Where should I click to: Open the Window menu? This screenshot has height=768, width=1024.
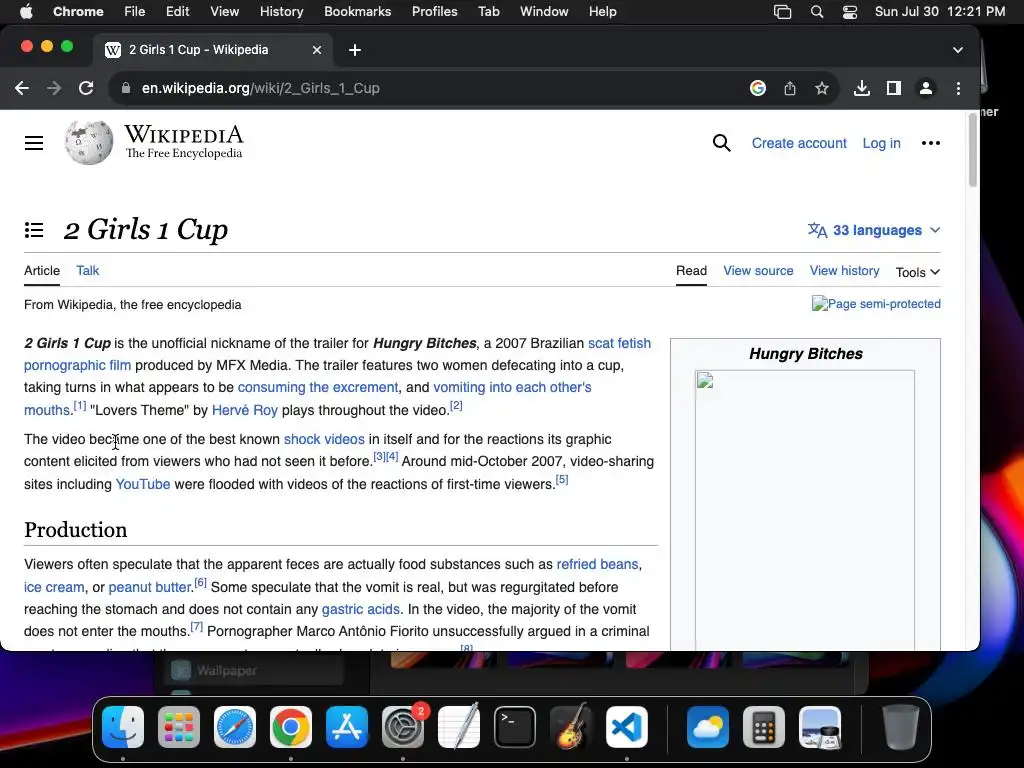544,12
